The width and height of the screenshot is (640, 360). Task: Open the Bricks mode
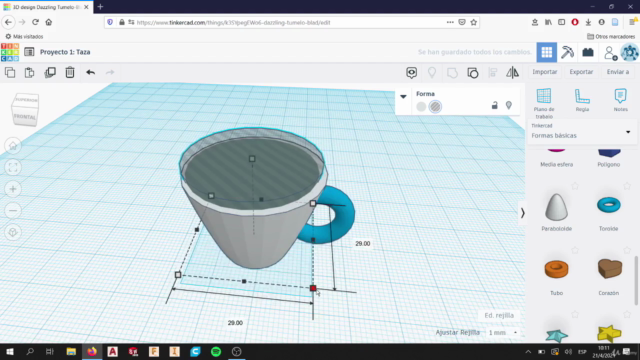pyautogui.click(x=588, y=52)
